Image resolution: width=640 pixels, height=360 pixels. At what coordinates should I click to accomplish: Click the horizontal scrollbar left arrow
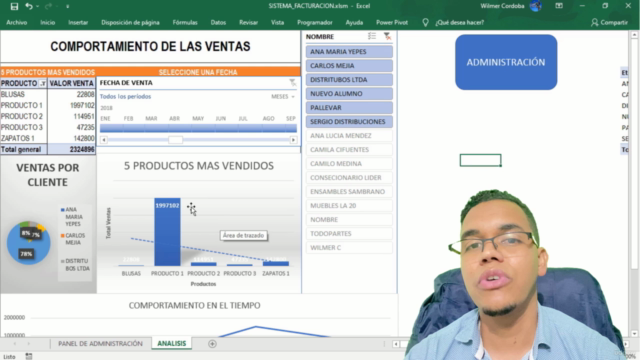(396, 344)
